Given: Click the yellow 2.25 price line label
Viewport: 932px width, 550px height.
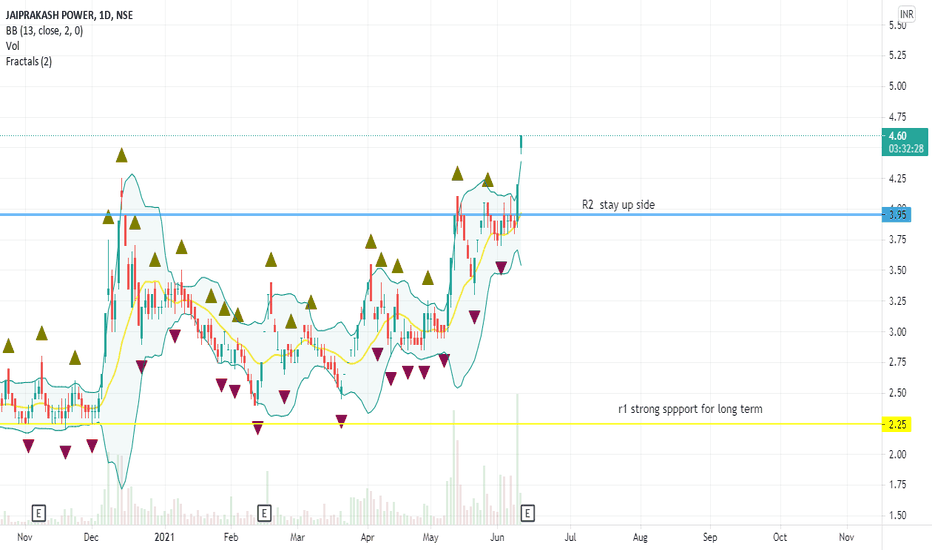Looking at the screenshot, I should [897, 424].
